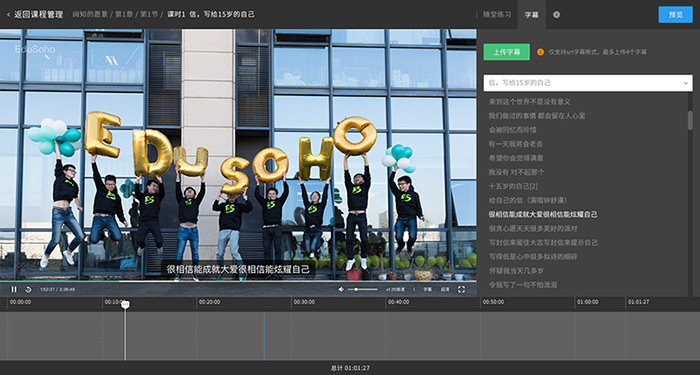700x375 pixels.
Task: Click the white timeline playhead handle
Action: (x=125, y=304)
